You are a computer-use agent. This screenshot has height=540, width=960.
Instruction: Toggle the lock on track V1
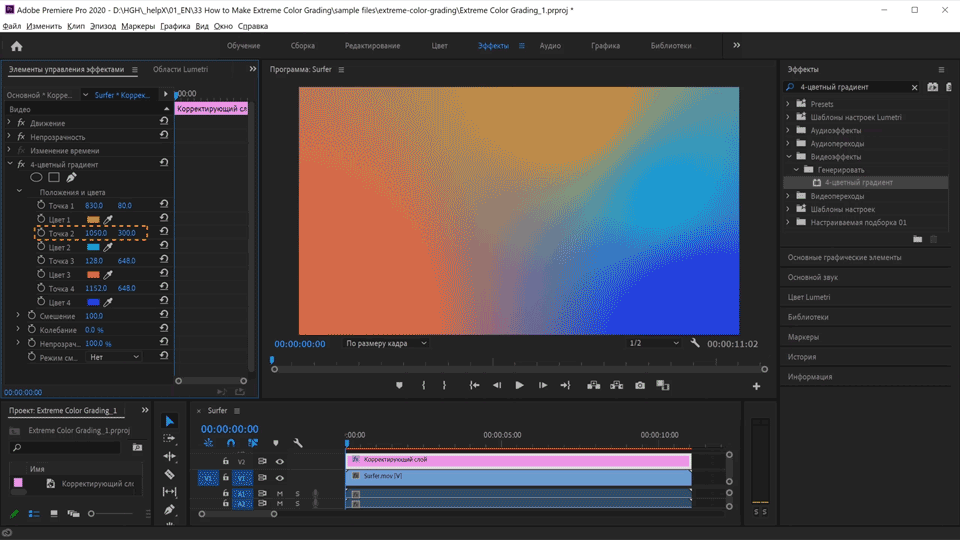pos(226,478)
